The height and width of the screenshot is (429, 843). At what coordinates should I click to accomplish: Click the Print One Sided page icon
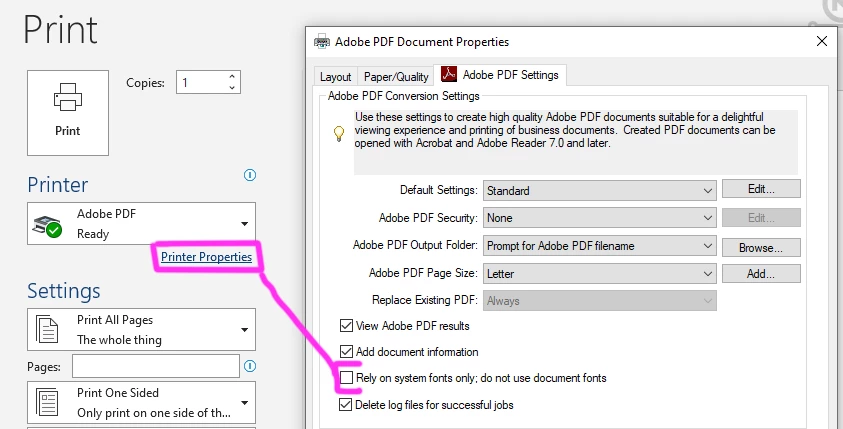(47, 403)
